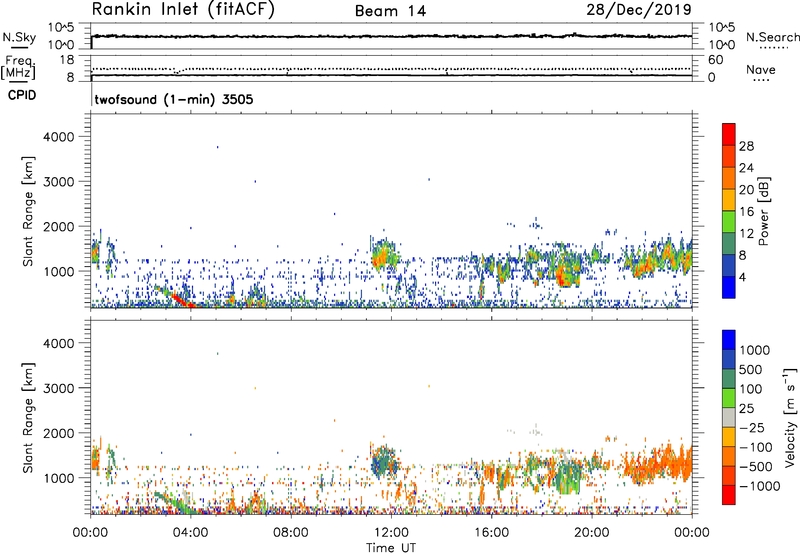
Task: Click the blue-green 12:00 echo cluster in velocity panel
Action: point(384,462)
